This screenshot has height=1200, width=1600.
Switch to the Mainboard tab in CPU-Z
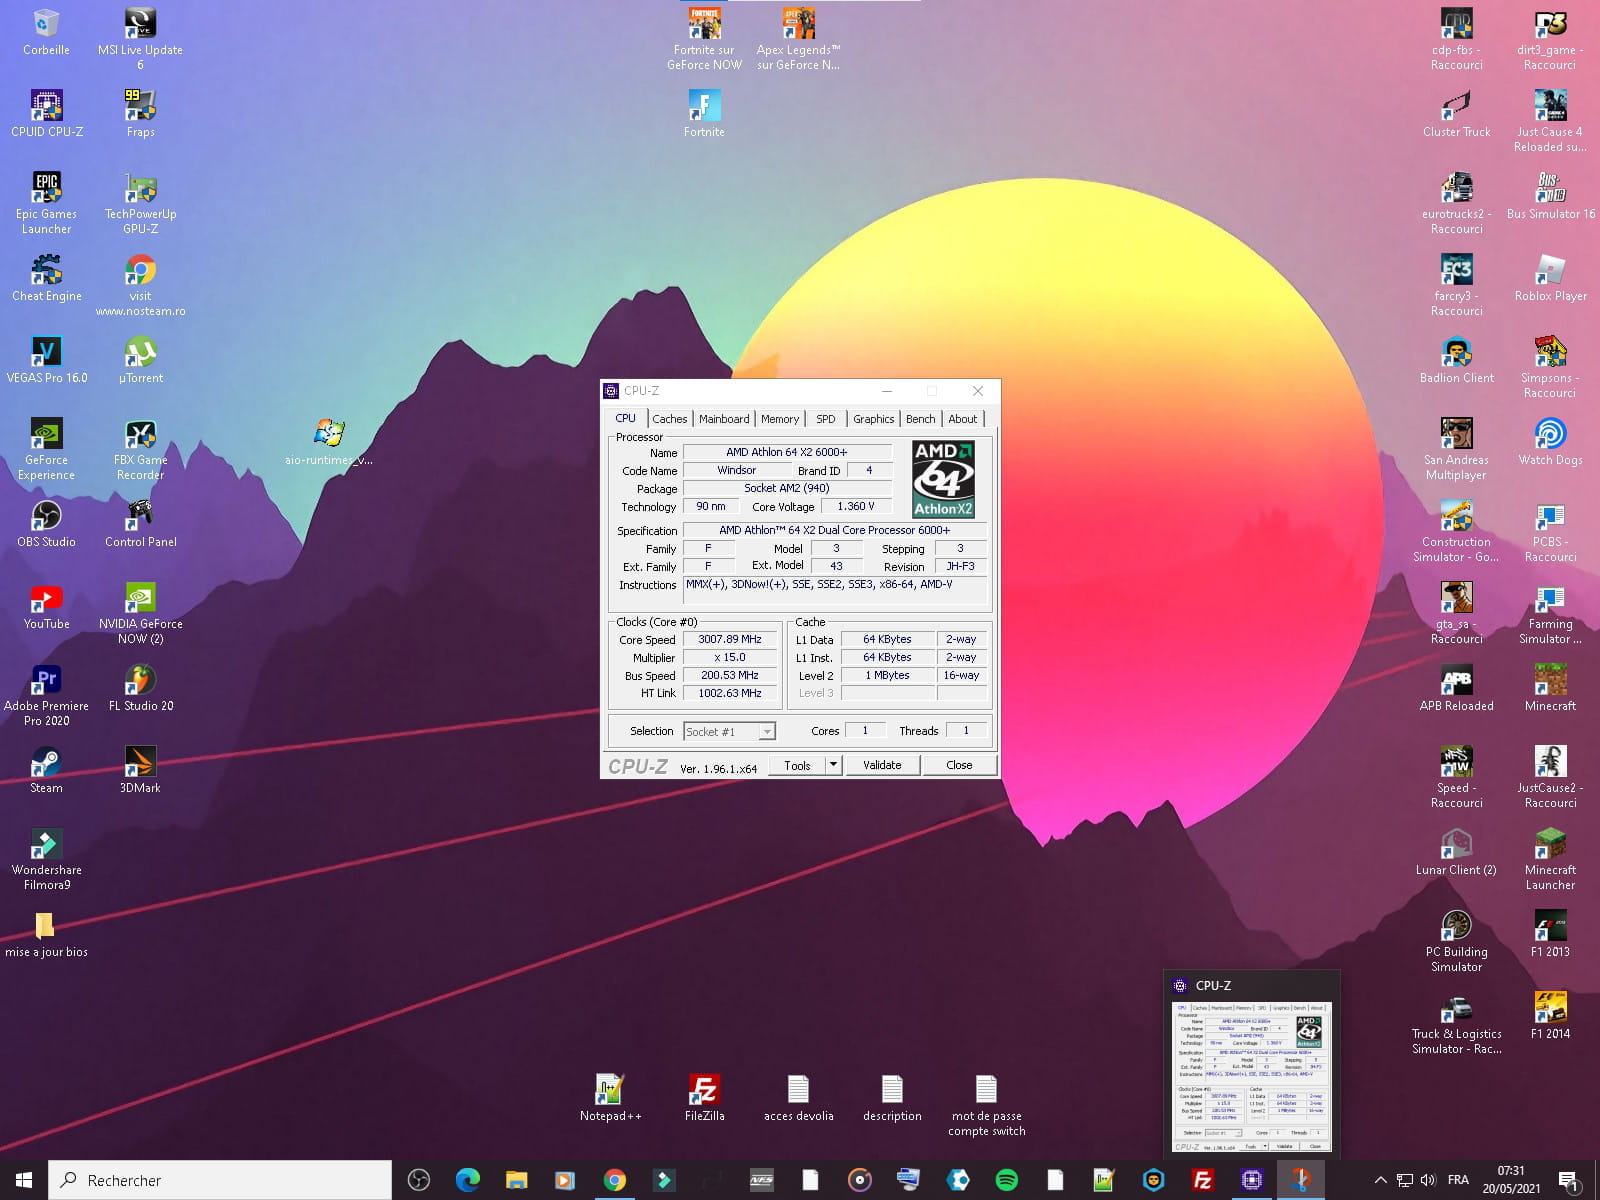pyautogui.click(x=724, y=419)
